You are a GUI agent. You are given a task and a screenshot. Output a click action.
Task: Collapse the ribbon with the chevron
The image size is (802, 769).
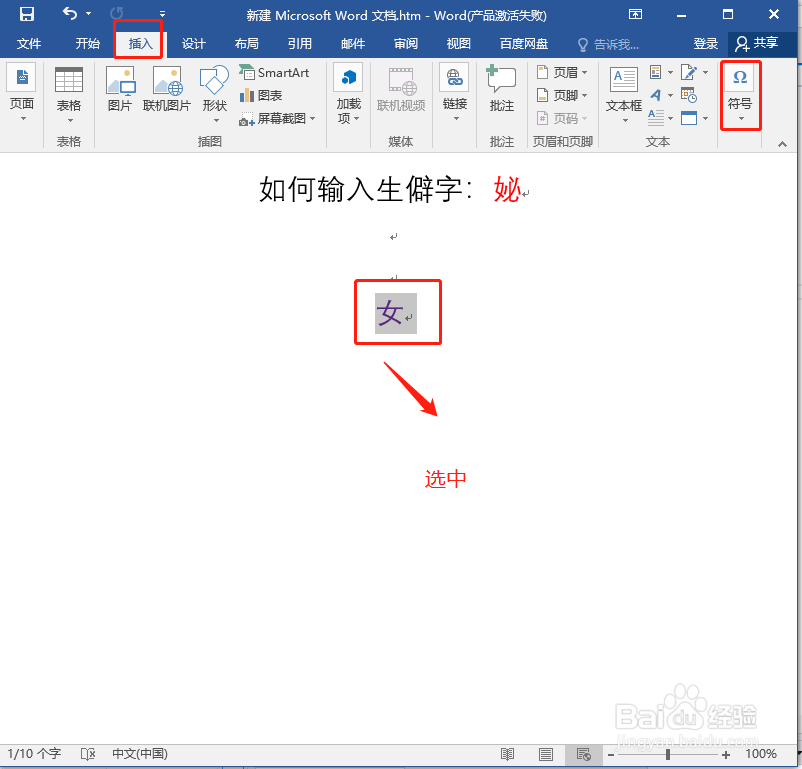[x=782, y=144]
